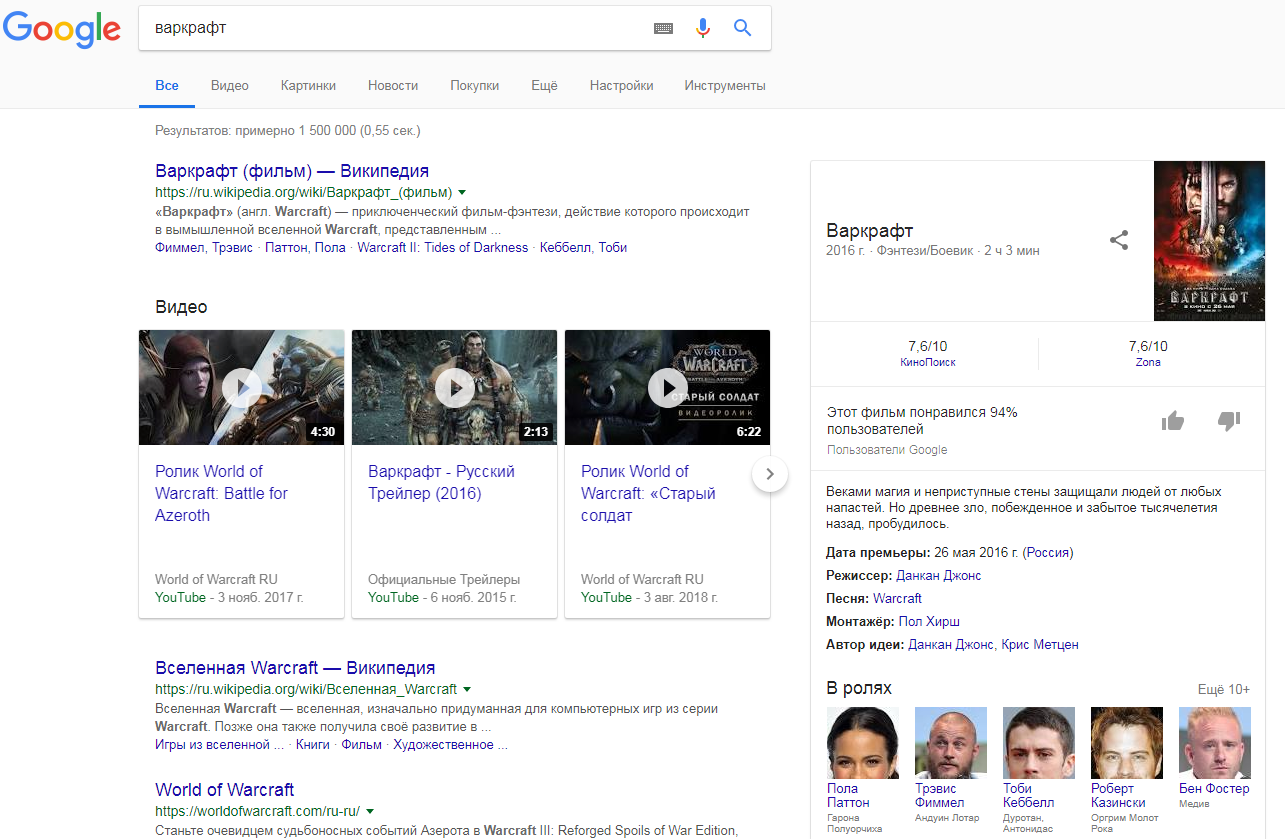This screenshot has width=1285, height=839.
Task: Follow the Игры из вселенной sitelink
Action: (x=219, y=745)
